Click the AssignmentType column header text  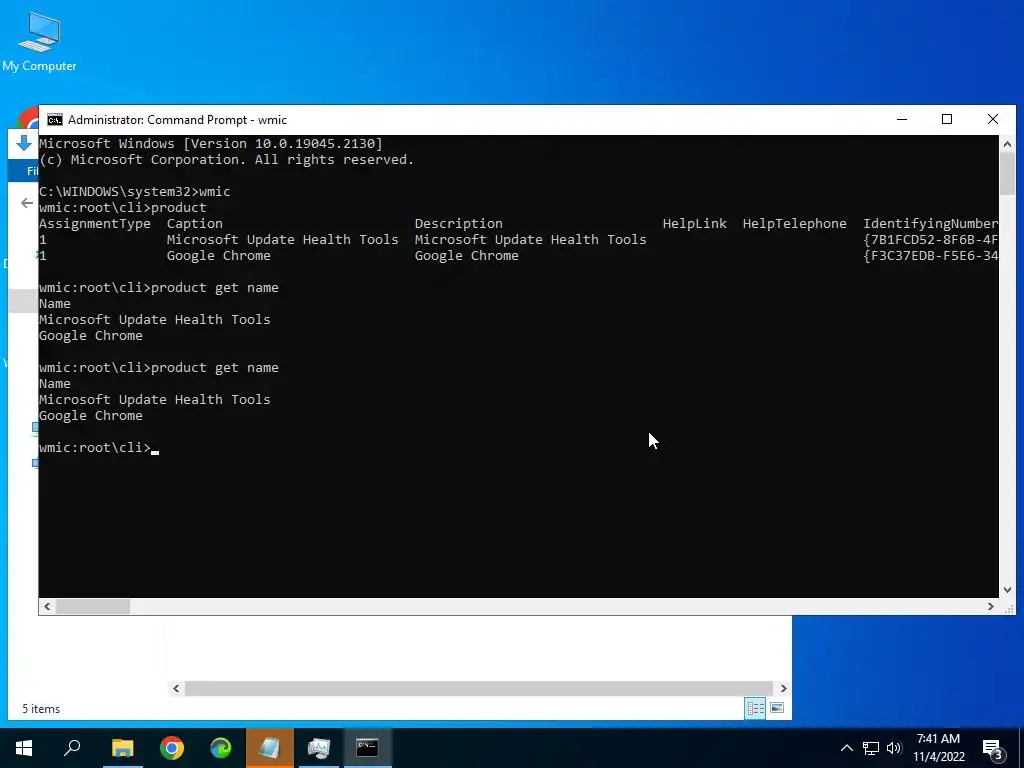[95, 224]
